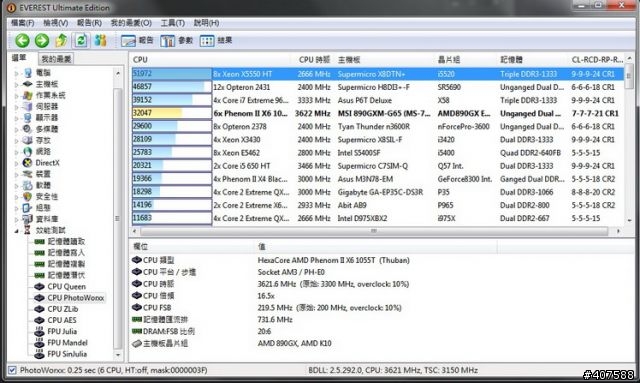Select the 網路 network tree icon

pyautogui.click(x=28, y=151)
